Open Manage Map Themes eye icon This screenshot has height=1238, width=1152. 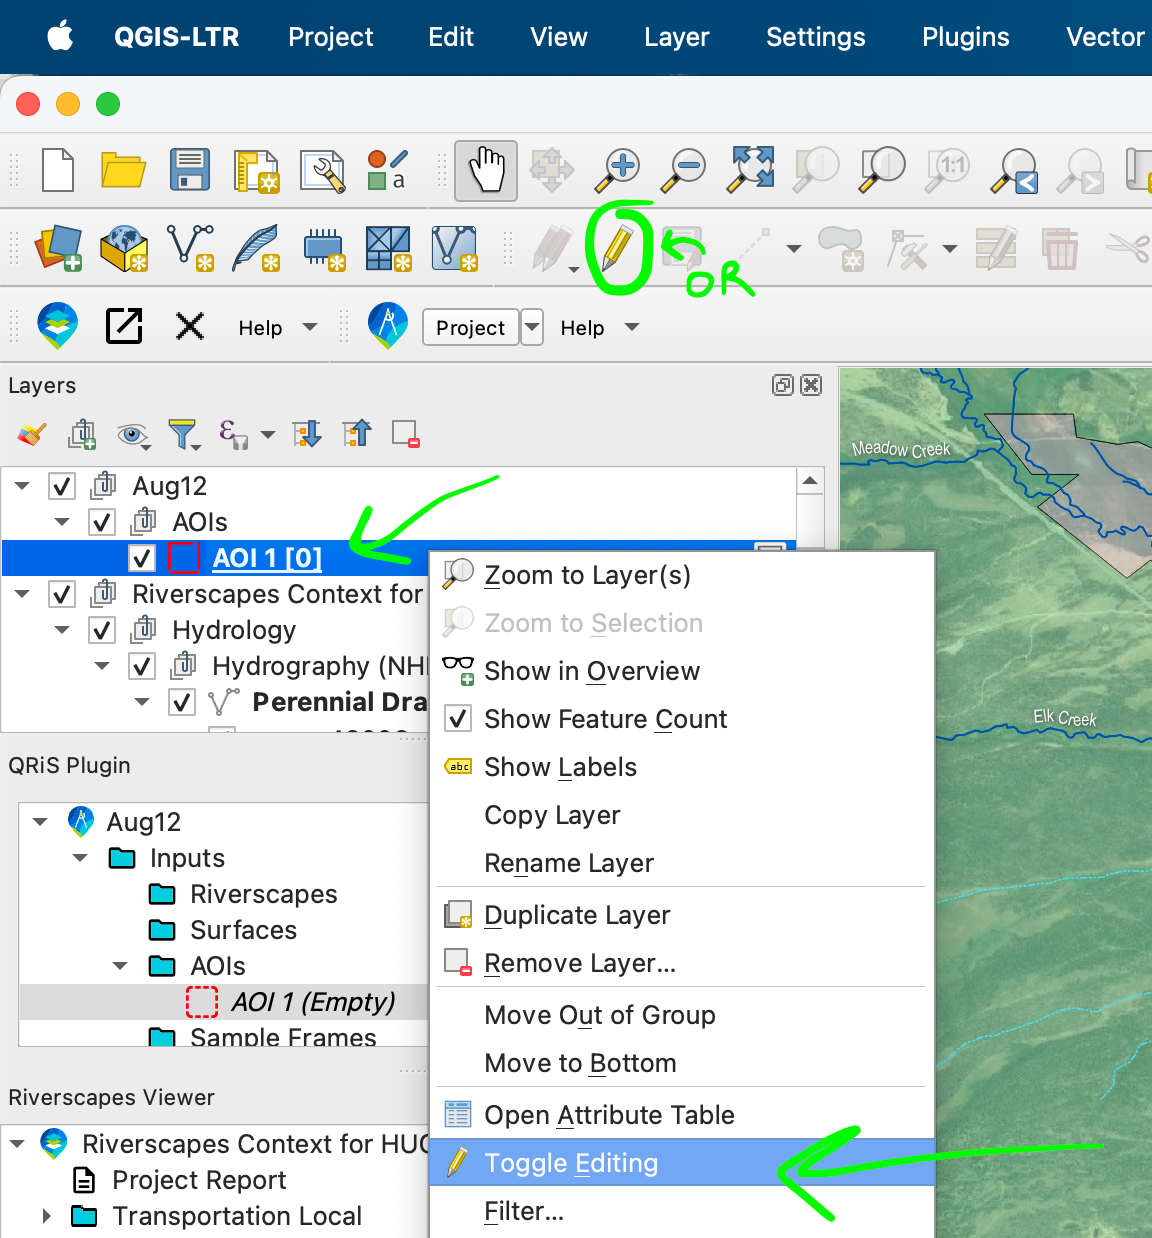(133, 434)
